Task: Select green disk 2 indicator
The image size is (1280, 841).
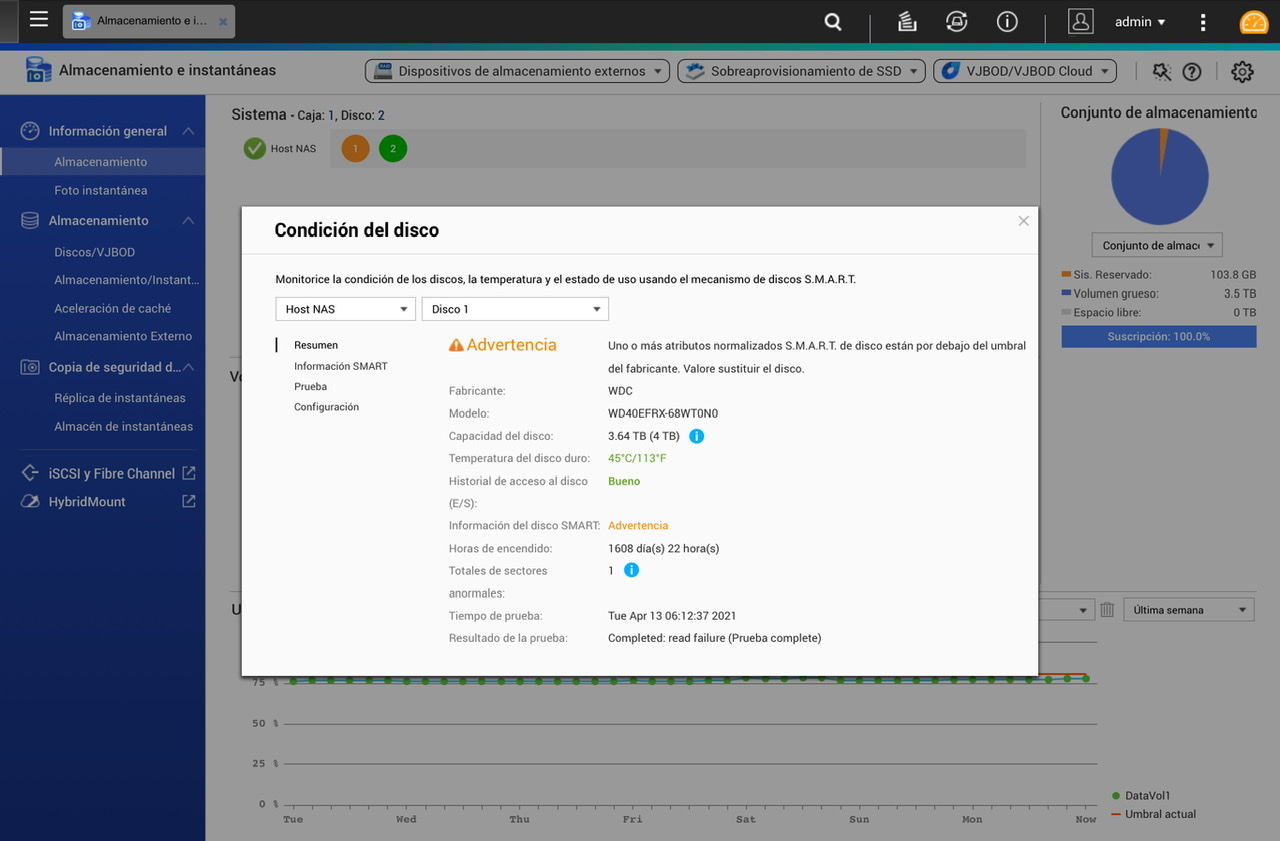Action: pos(393,149)
